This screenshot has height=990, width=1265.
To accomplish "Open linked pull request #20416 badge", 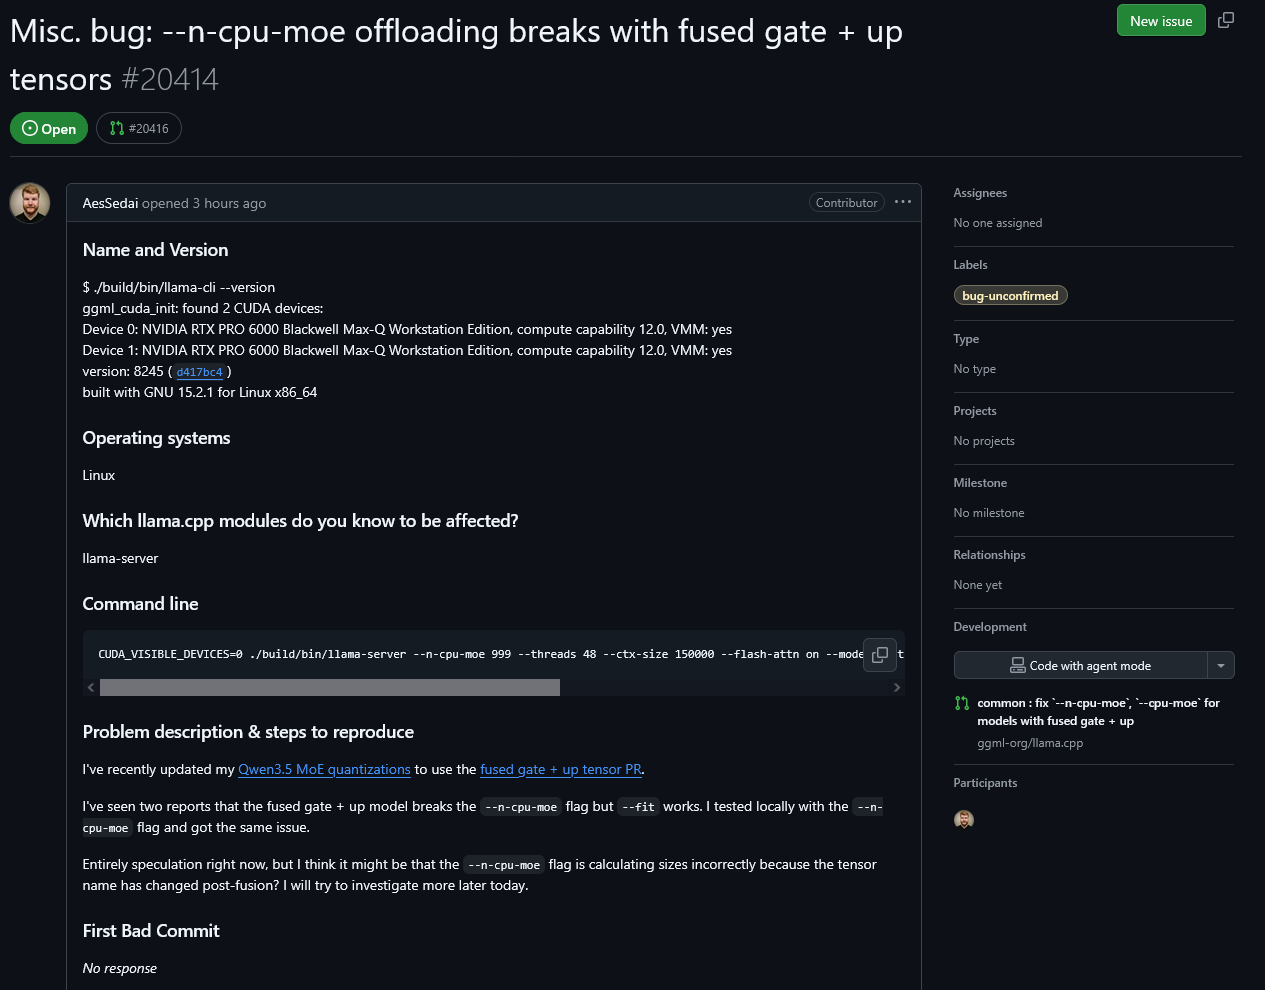I will pyautogui.click(x=139, y=128).
